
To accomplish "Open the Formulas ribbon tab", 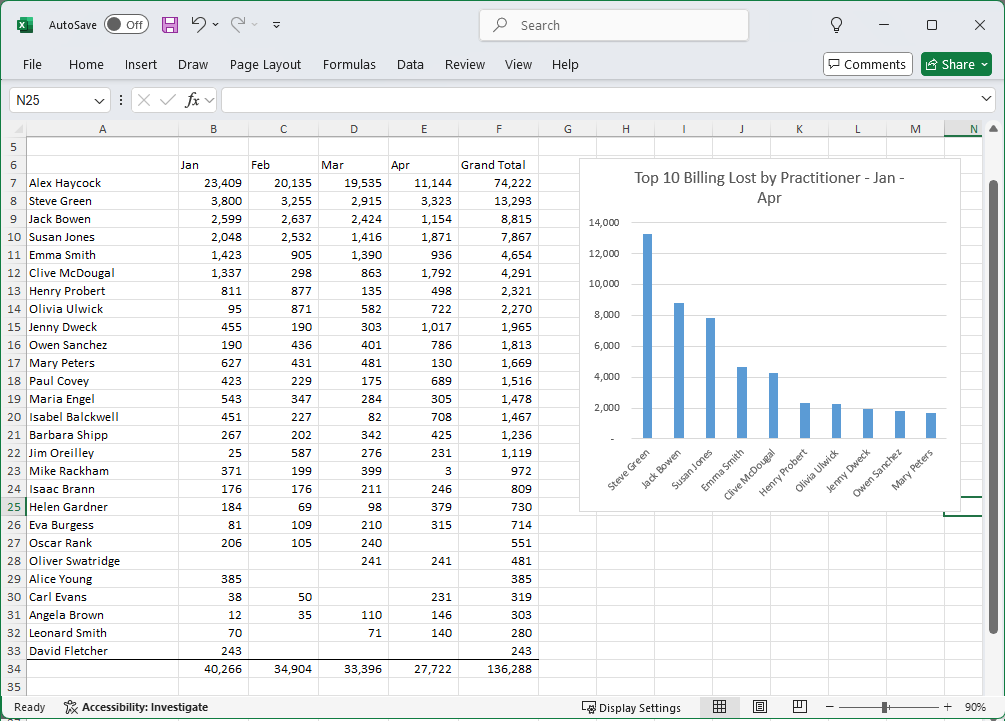I will coord(349,64).
